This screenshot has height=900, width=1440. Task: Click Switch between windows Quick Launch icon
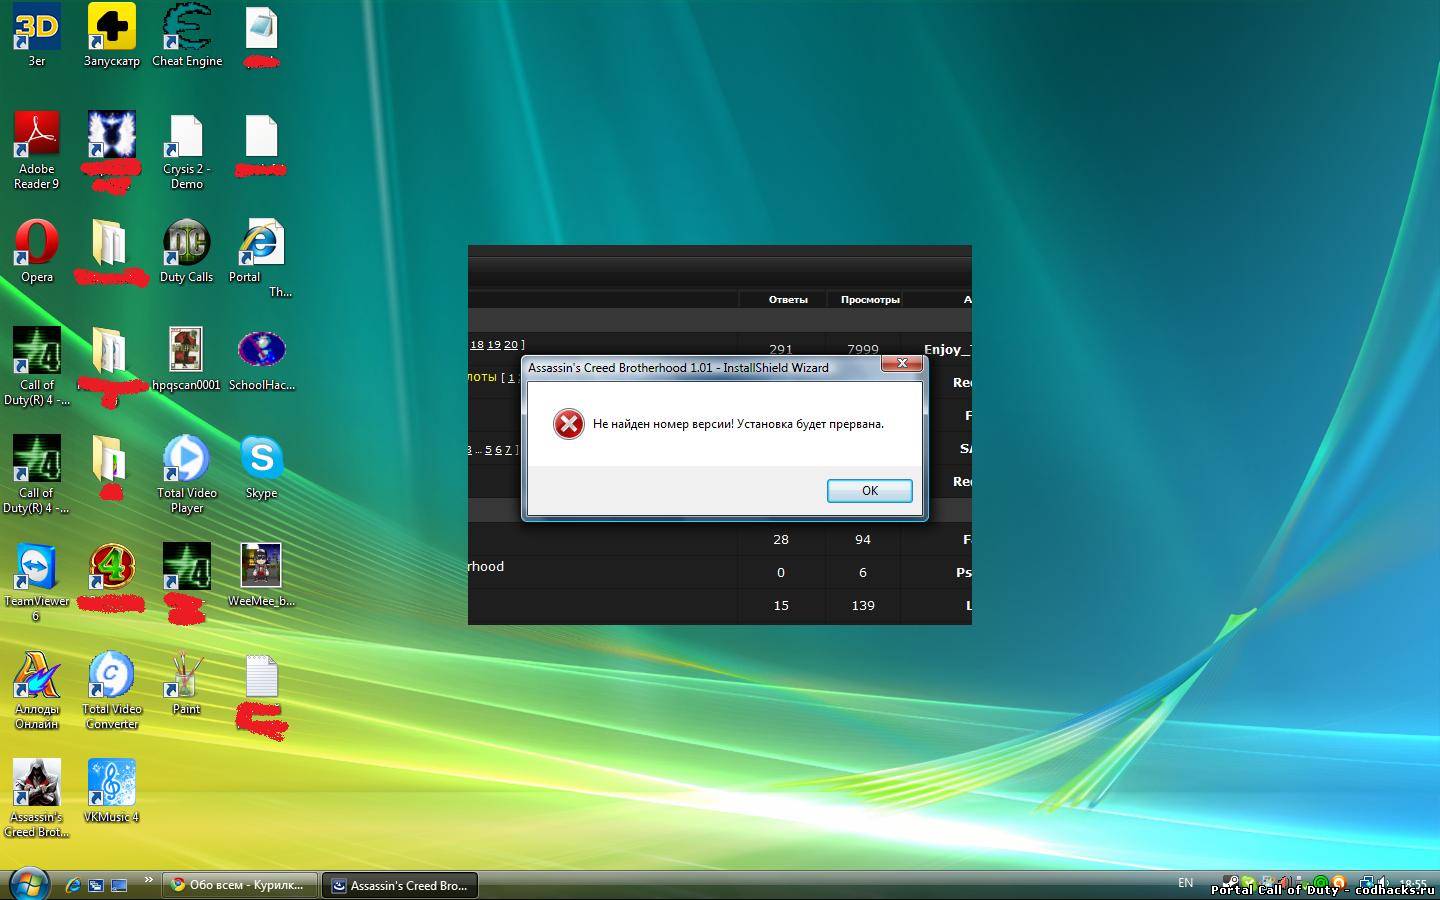(x=96, y=885)
